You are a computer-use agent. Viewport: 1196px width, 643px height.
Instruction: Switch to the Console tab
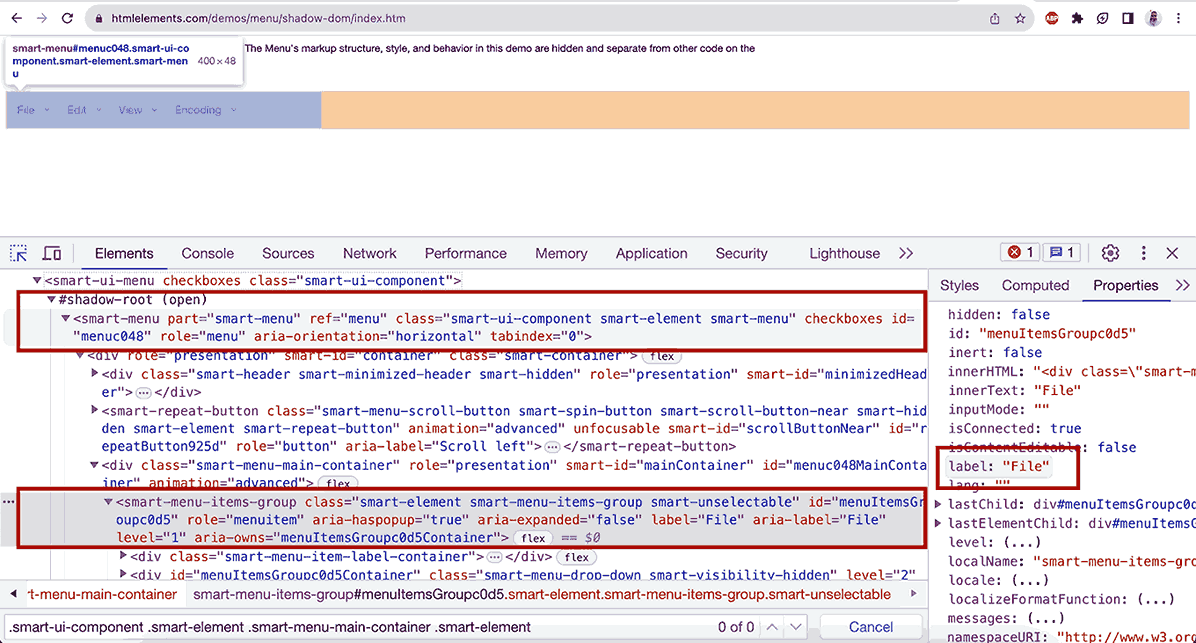coord(207,253)
